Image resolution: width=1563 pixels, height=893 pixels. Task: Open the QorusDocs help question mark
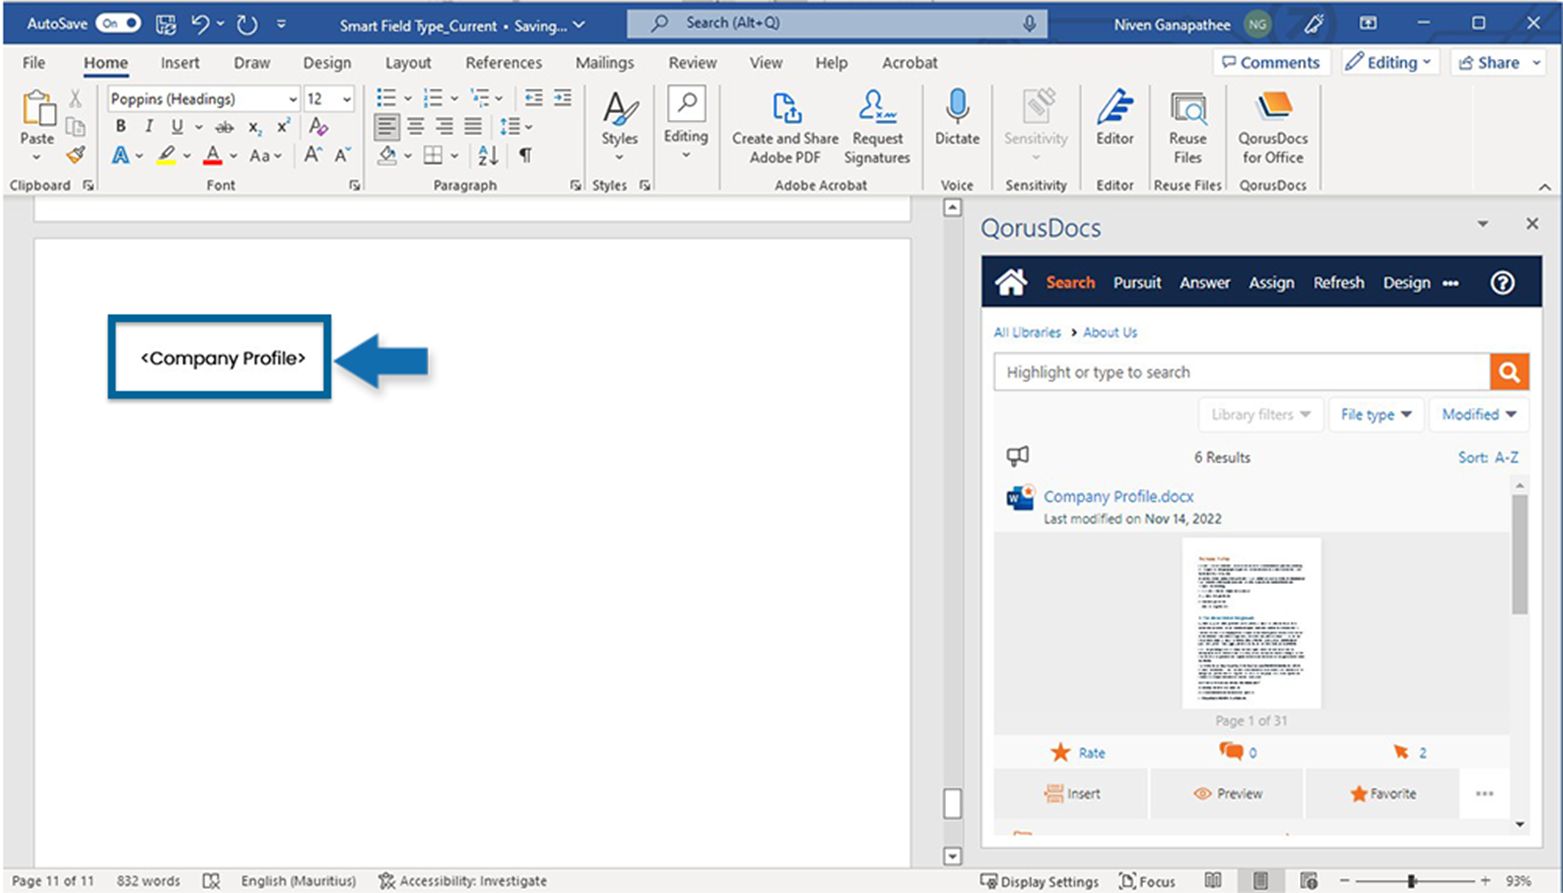tap(1501, 283)
